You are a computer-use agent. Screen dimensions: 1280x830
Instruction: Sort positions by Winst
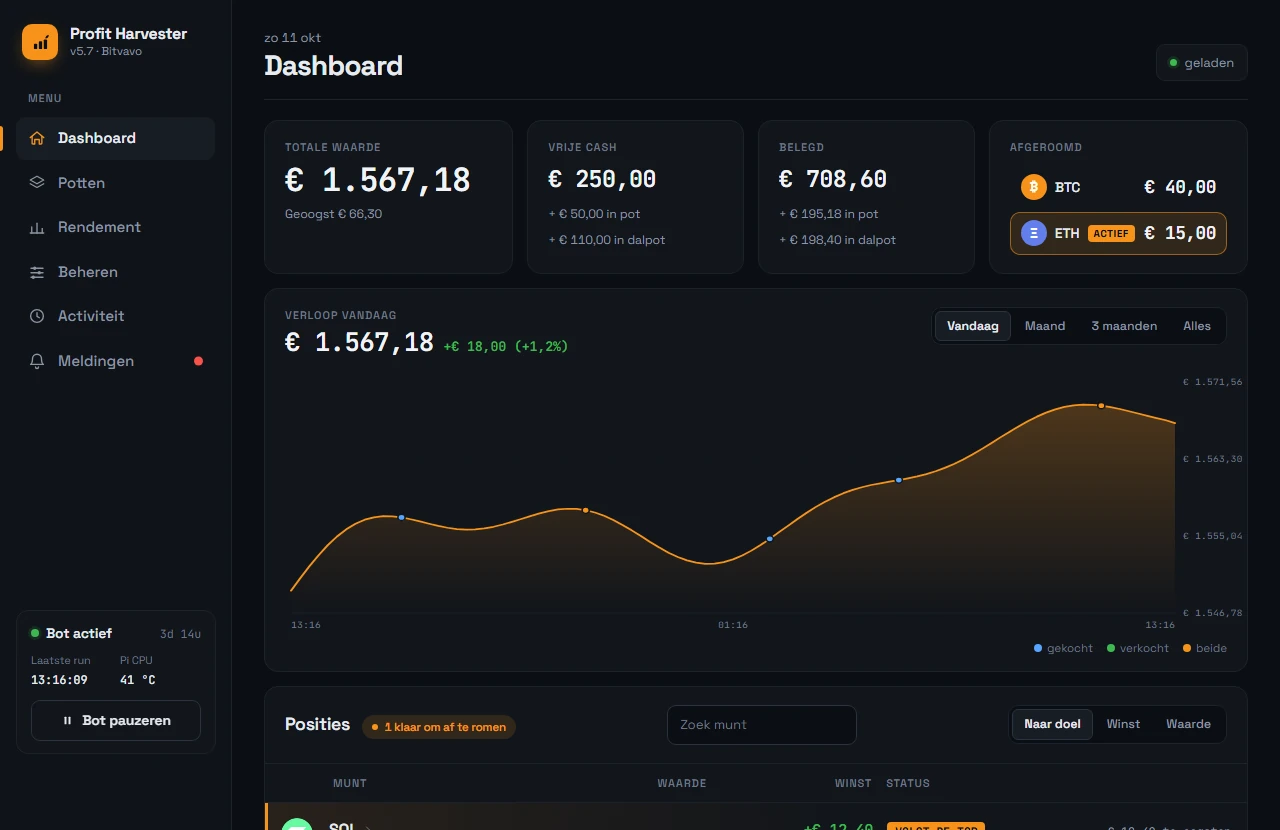click(x=1123, y=724)
